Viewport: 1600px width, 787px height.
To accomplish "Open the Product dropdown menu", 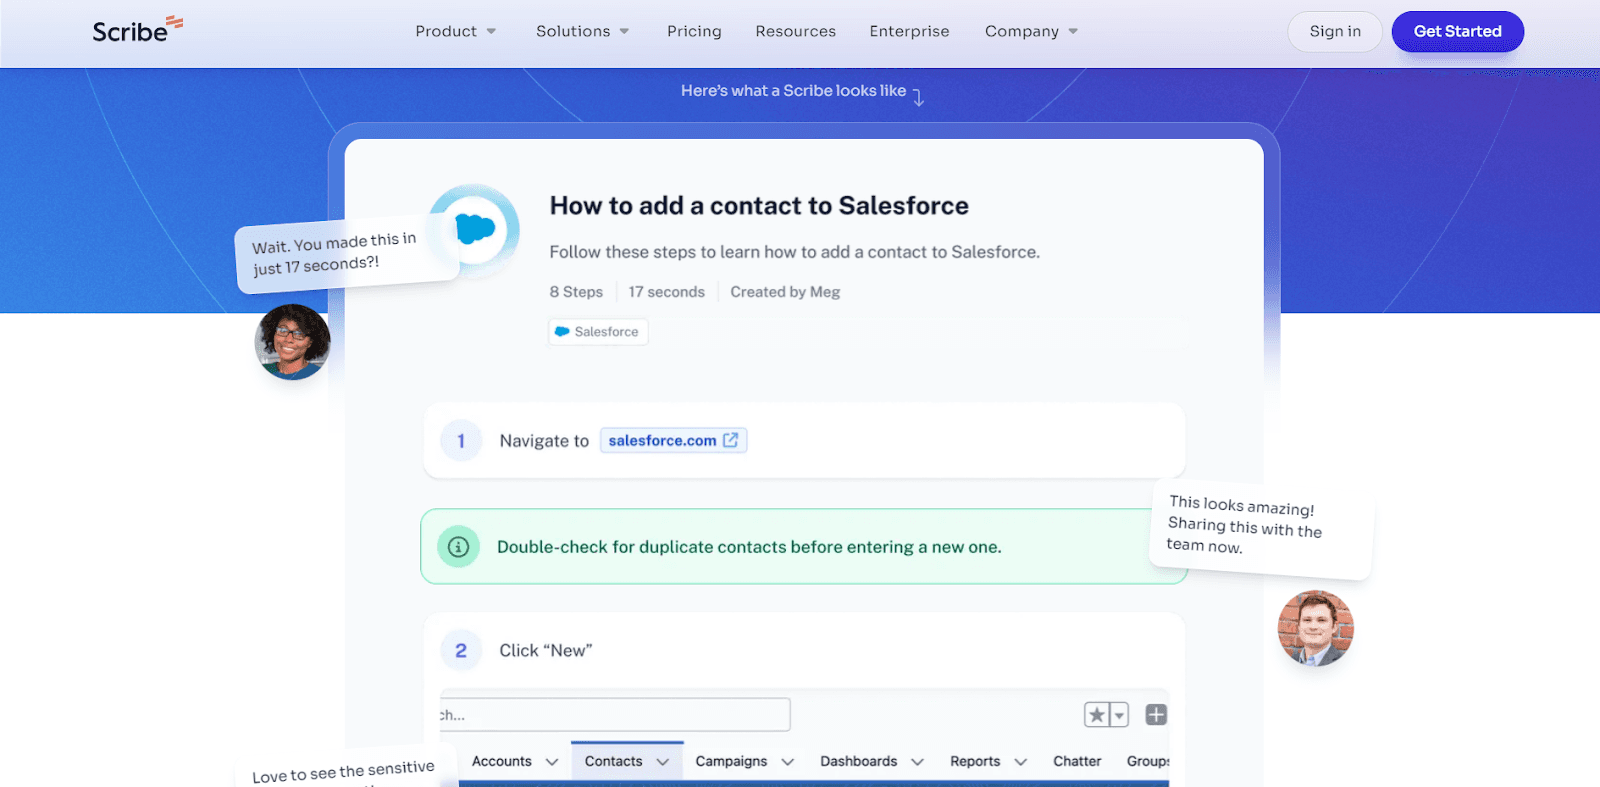I will [x=456, y=31].
